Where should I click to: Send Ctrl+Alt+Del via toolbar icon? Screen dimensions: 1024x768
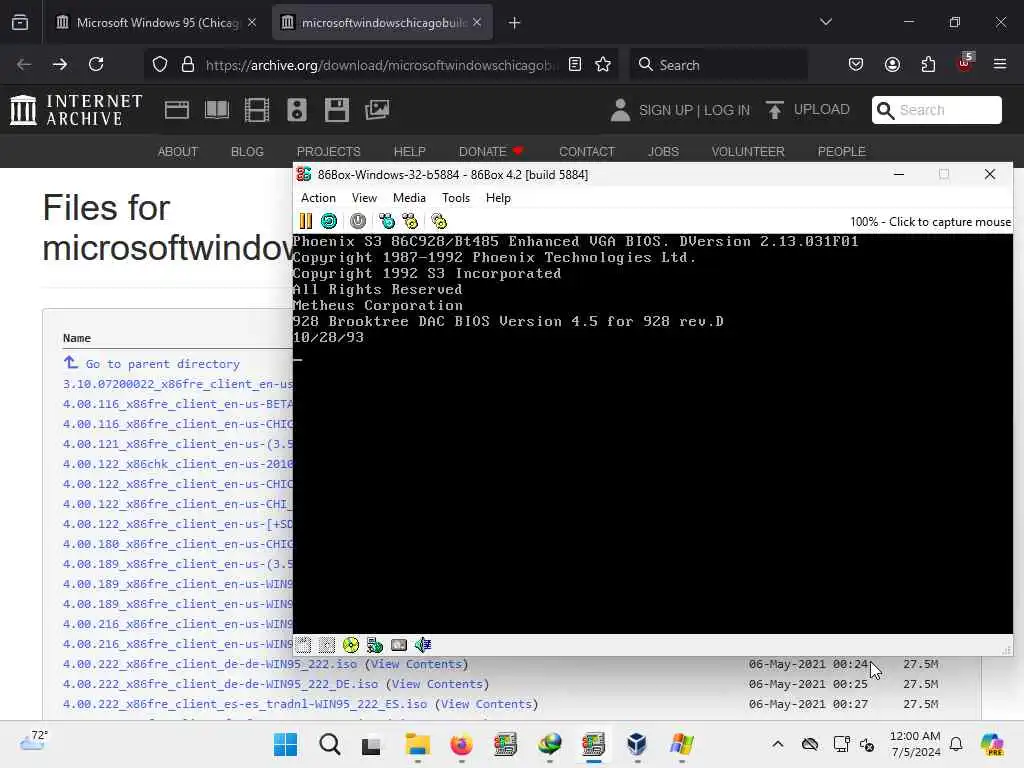(x=387, y=221)
